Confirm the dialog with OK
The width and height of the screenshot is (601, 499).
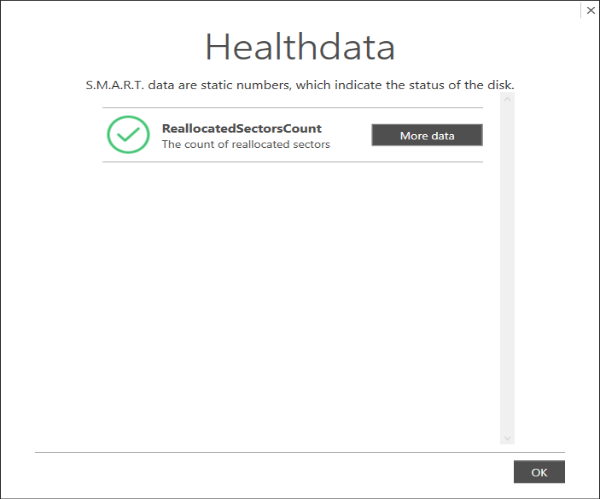(x=539, y=472)
